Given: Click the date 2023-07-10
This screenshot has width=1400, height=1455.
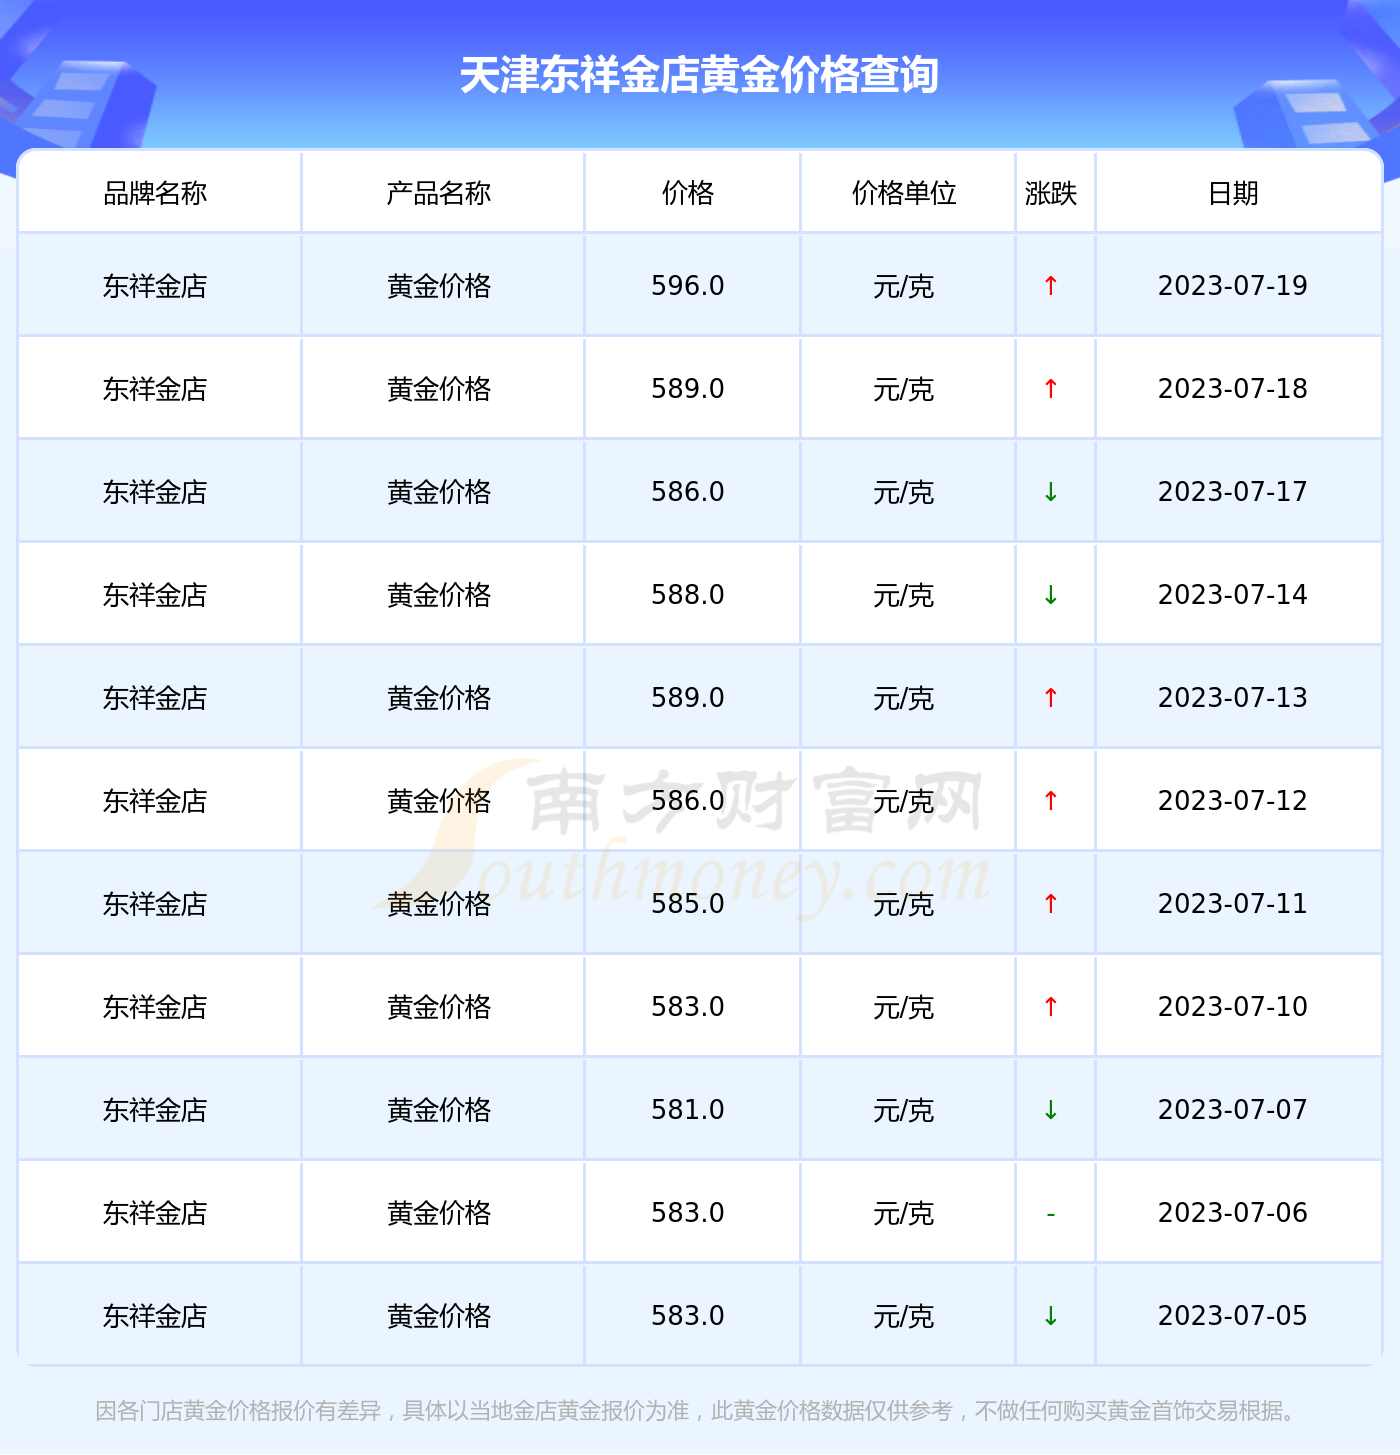Looking at the screenshot, I should [x=1233, y=1007].
